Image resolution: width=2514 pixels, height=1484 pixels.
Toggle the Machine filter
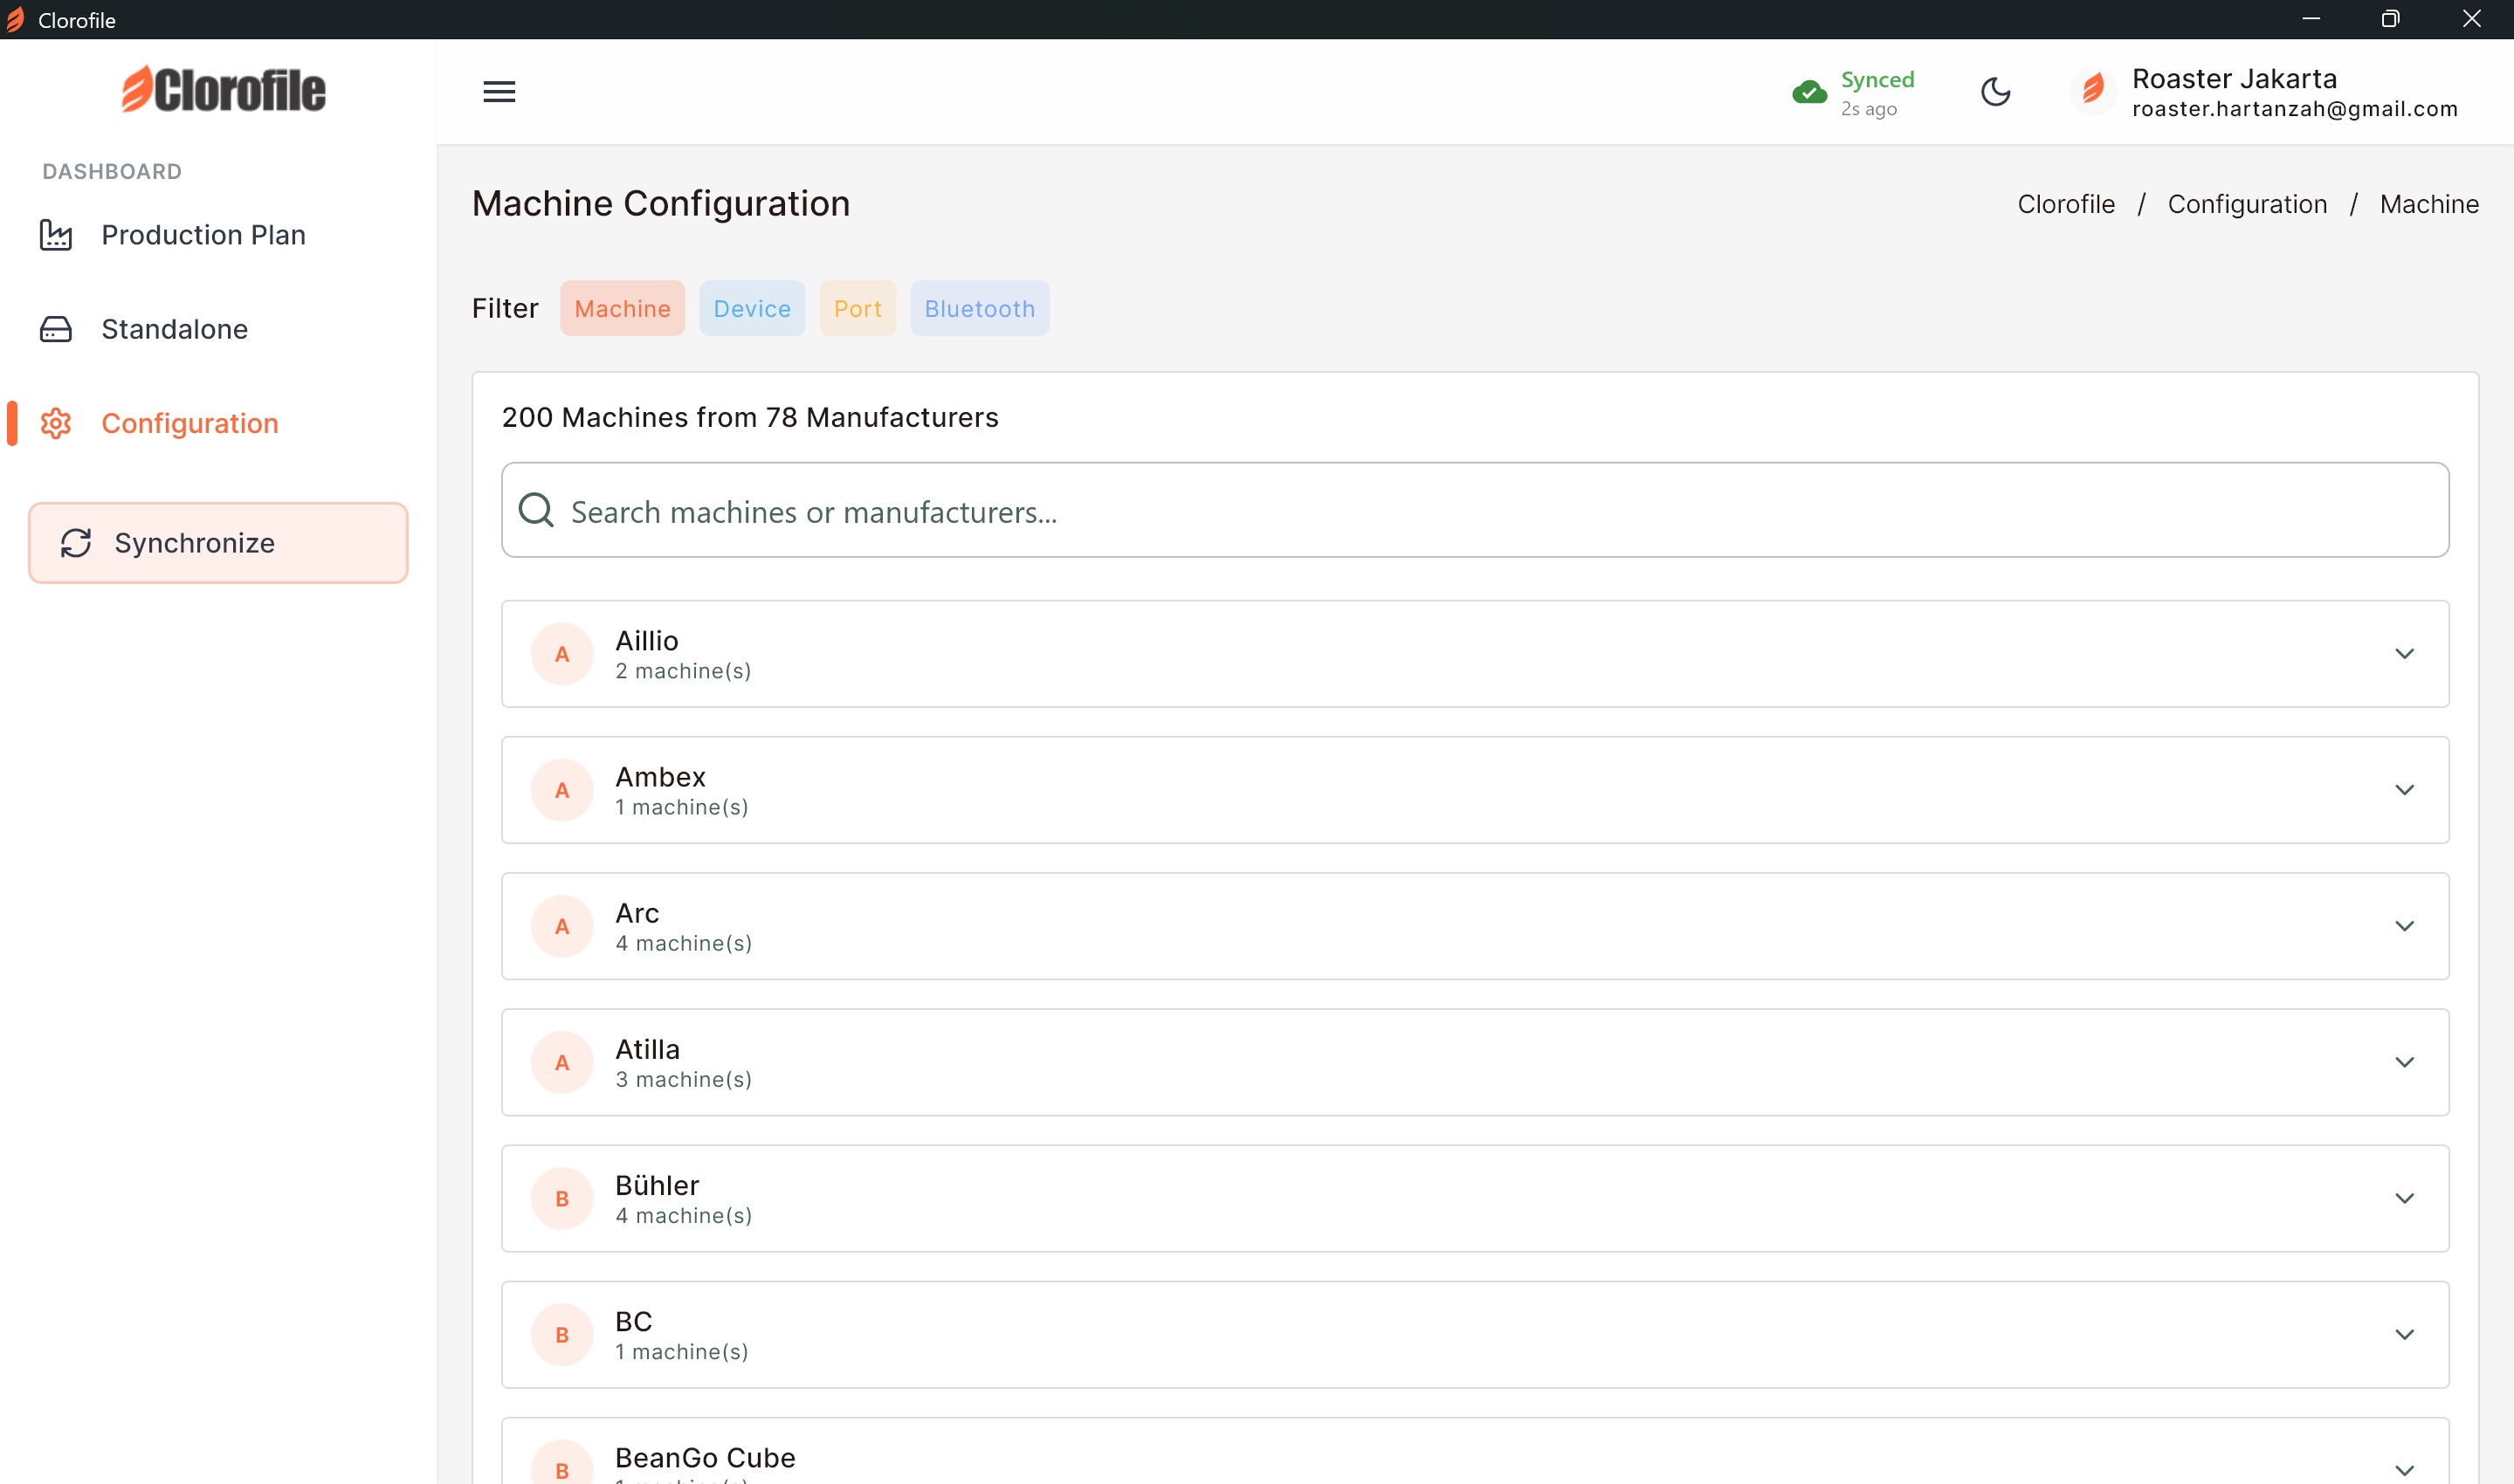click(622, 308)
